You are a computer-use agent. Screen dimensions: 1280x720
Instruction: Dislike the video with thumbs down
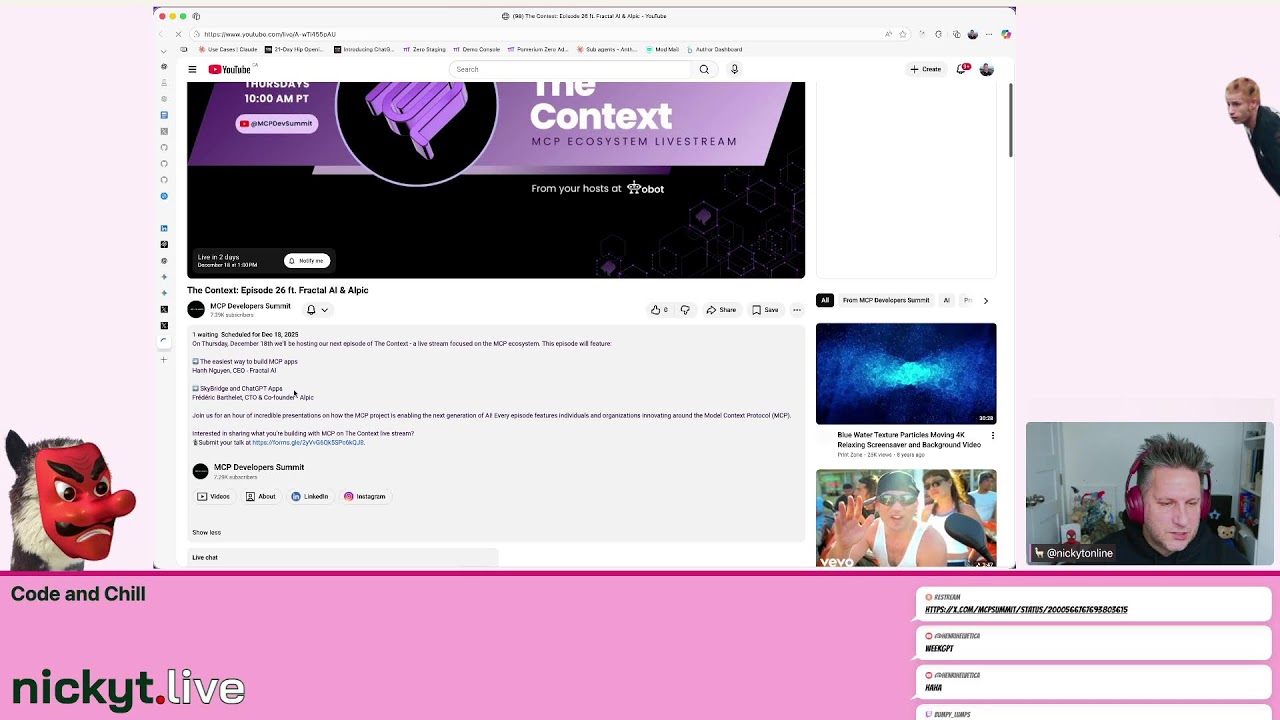click(685, 310)
